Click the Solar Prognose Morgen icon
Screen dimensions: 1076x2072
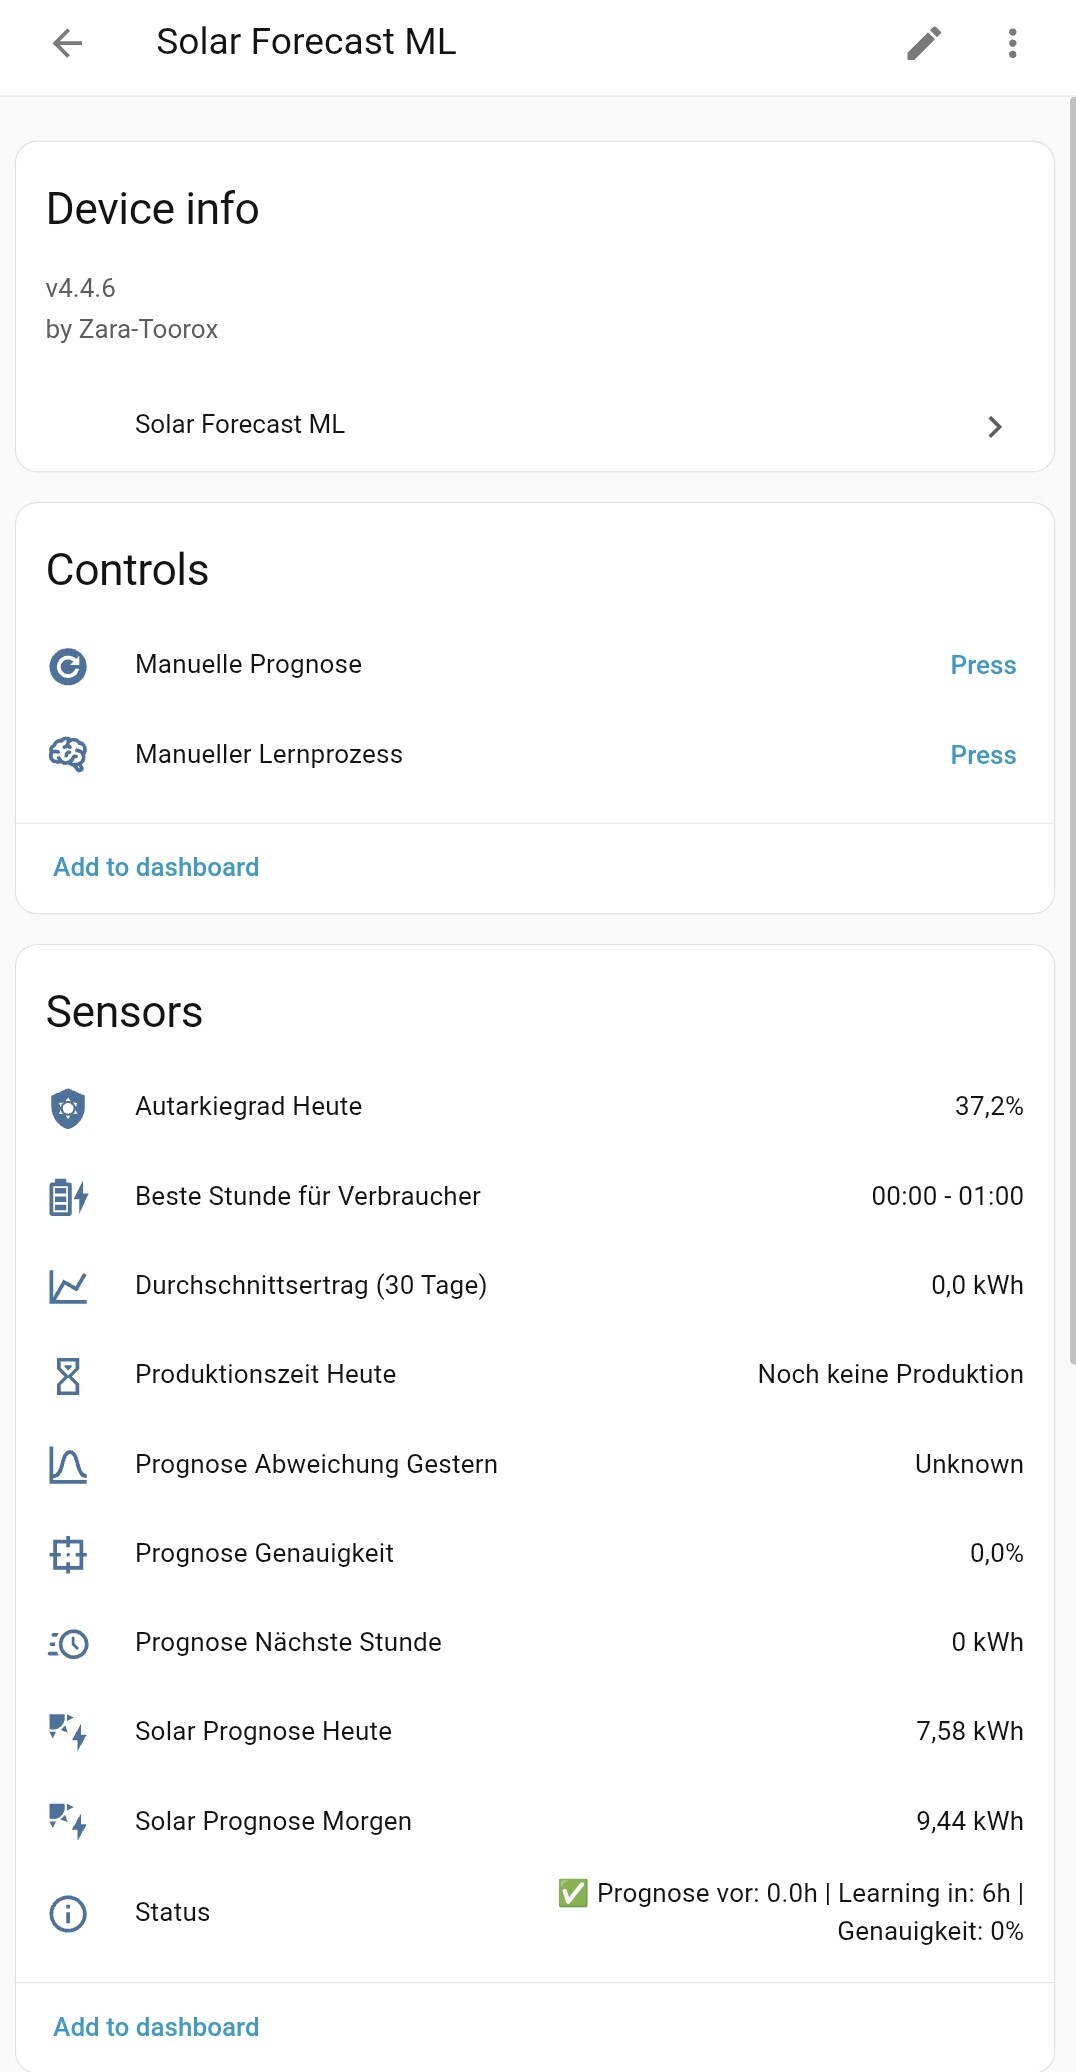click(x=68, y=1821)
